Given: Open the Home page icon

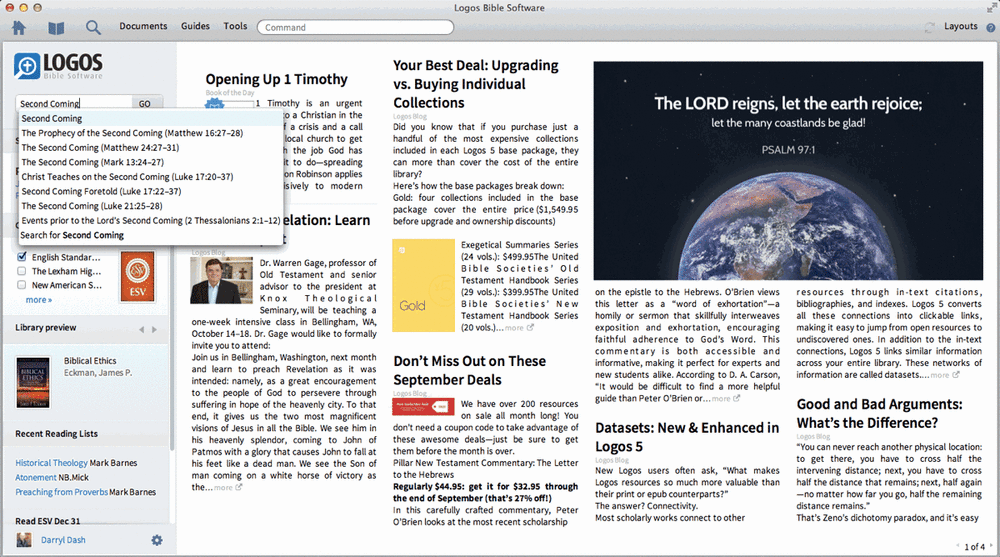Looking at the screenshot, I should [x=19, y=27].
